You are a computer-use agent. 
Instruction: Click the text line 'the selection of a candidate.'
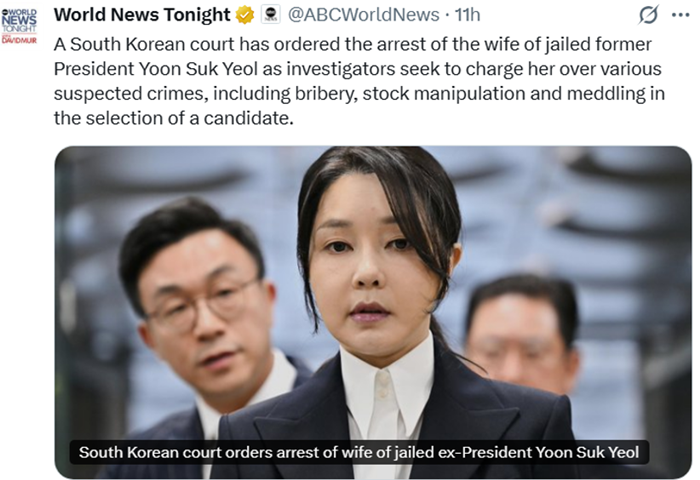(174, 118)
